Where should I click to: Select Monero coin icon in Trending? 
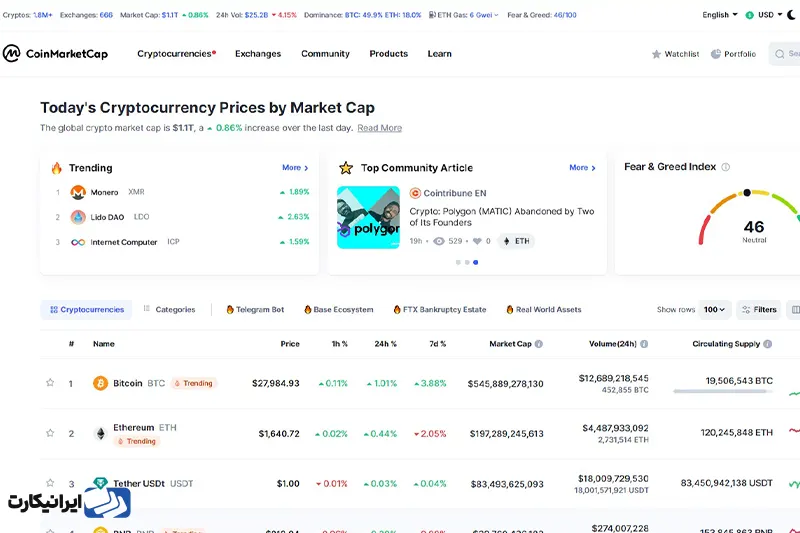click(78, 192)
